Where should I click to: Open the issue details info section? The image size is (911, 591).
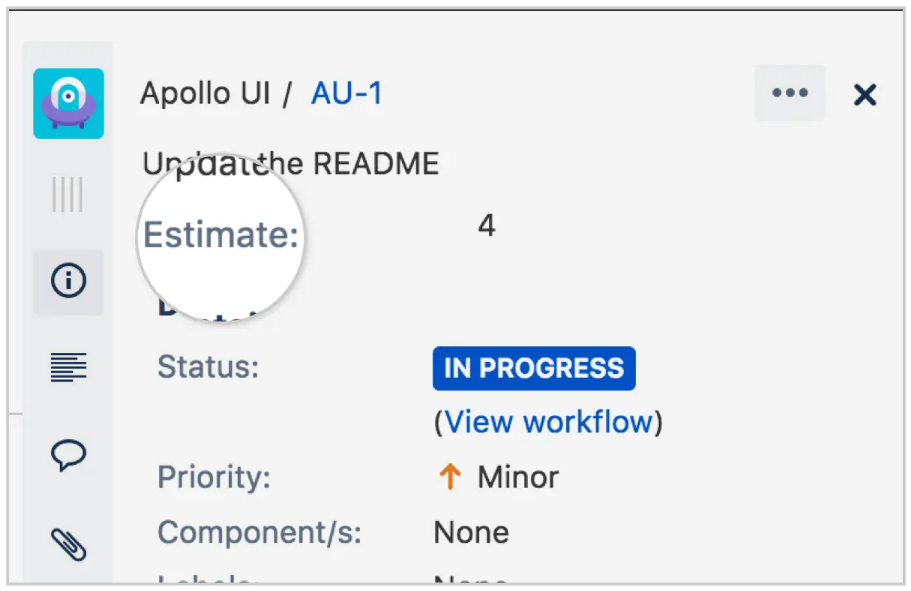(x=68, y=281)
